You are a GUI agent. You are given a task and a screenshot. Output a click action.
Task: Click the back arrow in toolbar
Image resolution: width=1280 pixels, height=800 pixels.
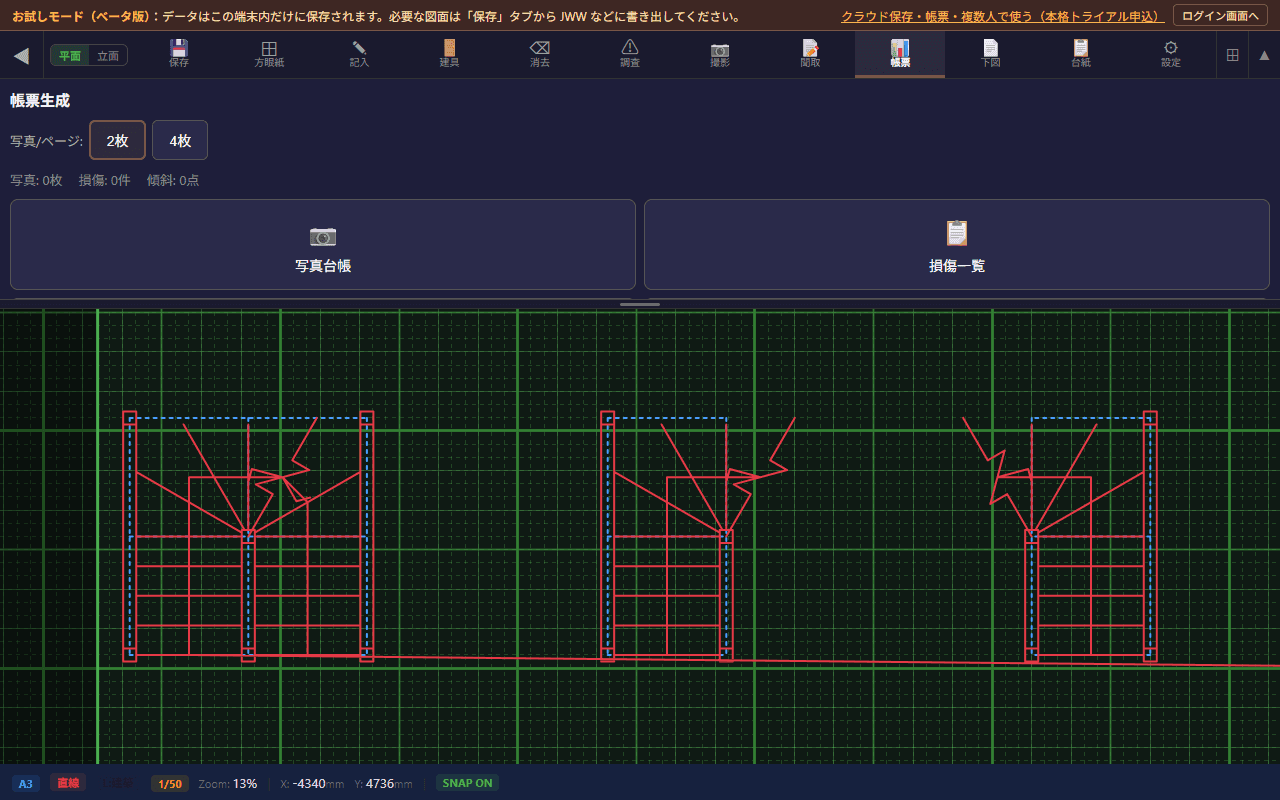click(21, 55)
